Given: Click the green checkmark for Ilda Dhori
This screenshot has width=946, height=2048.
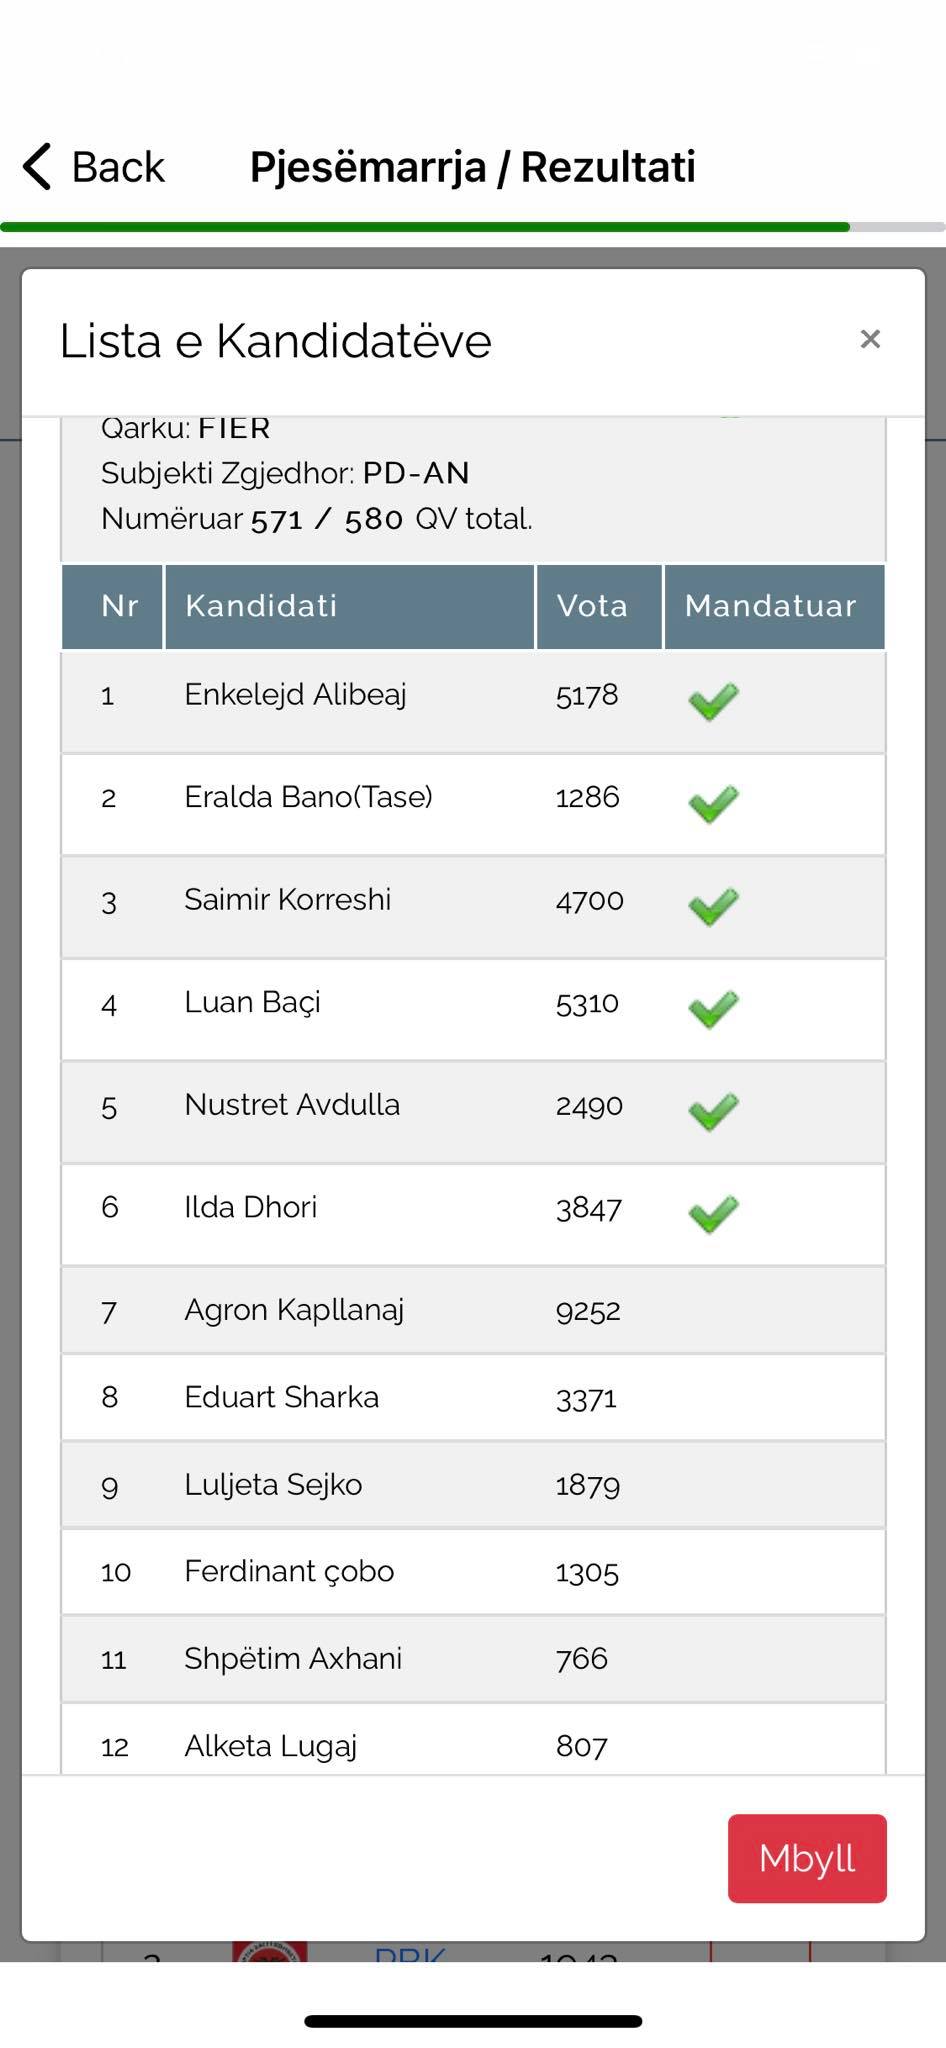Looking at the screenshot, I should click(713, 1214).
